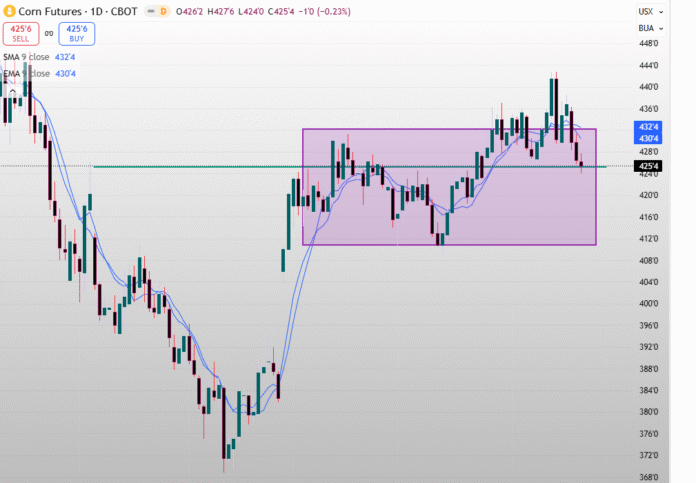The image size is (696, 483).
Task: Click the black 425'4 current price label
Action: tap(648, 166)
